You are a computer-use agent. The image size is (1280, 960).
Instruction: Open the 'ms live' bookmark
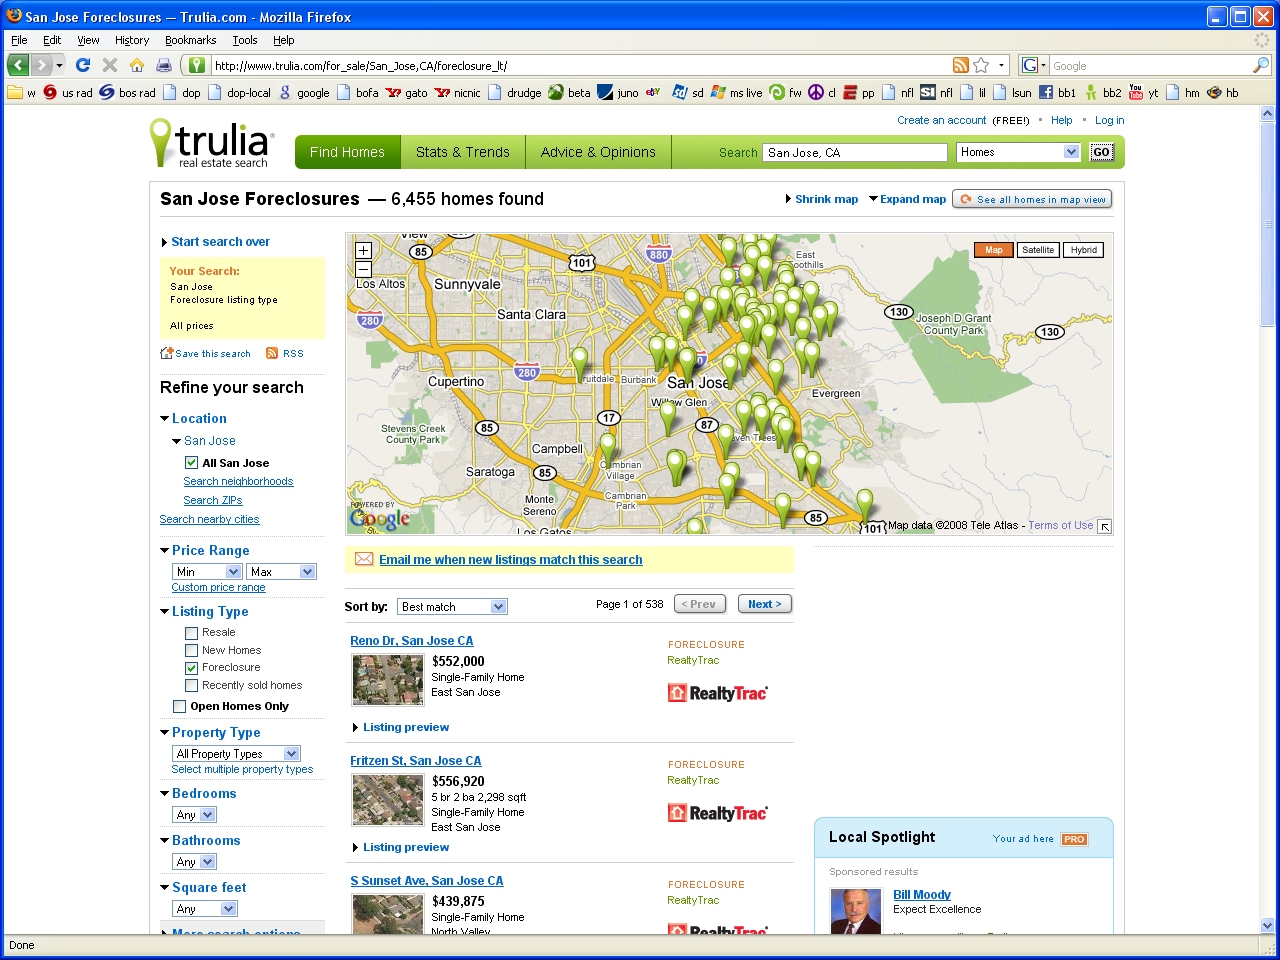pos(737,92)
